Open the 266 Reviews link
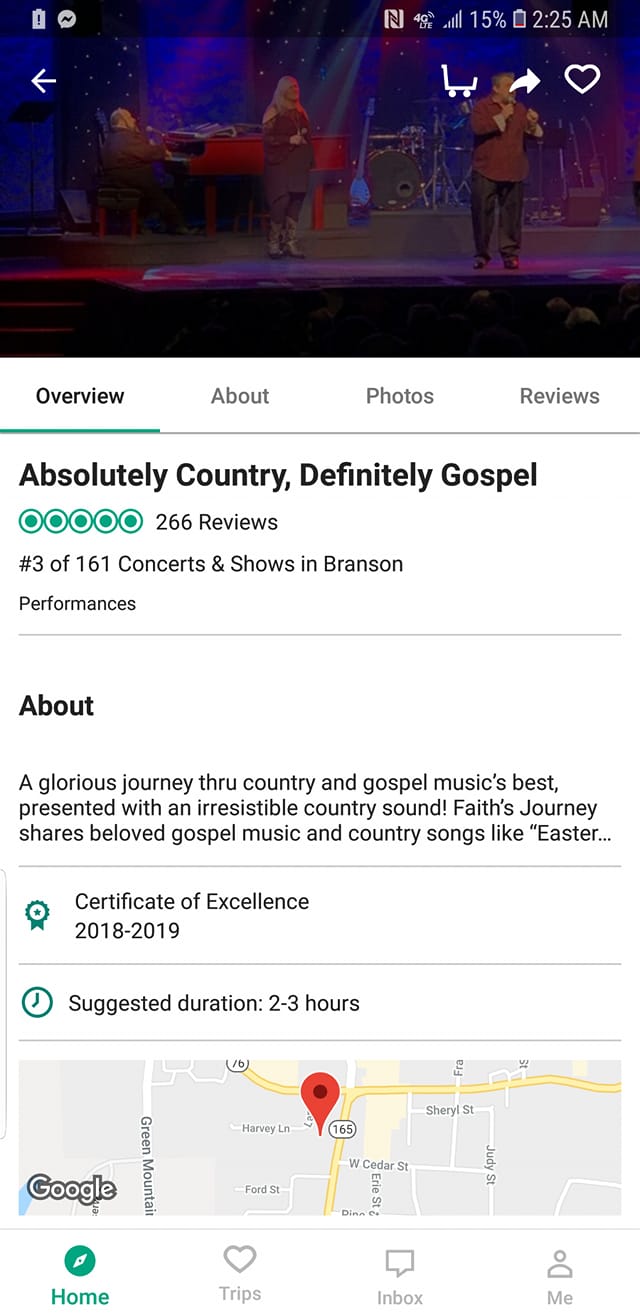 (x=217, y=522)
